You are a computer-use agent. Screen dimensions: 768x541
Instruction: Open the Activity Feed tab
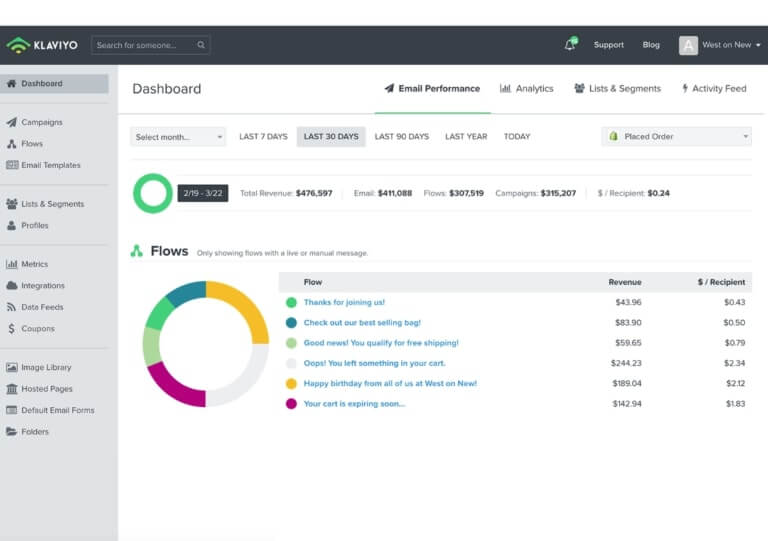(714, 89)
